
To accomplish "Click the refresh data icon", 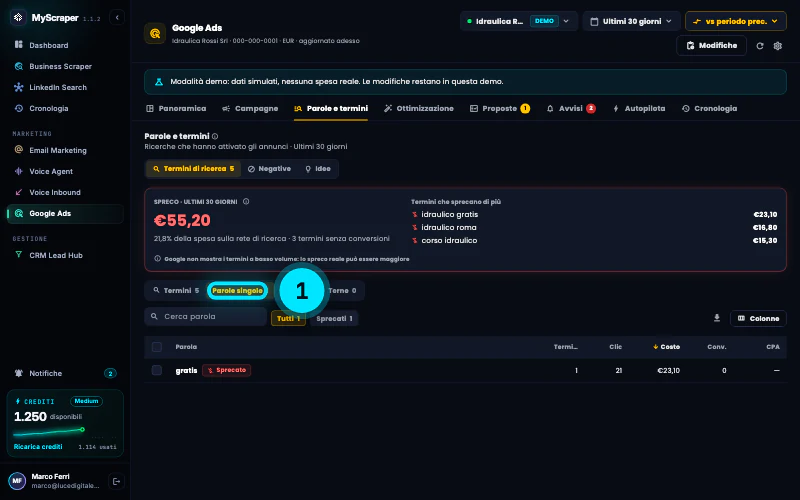I will pos(760,46).
